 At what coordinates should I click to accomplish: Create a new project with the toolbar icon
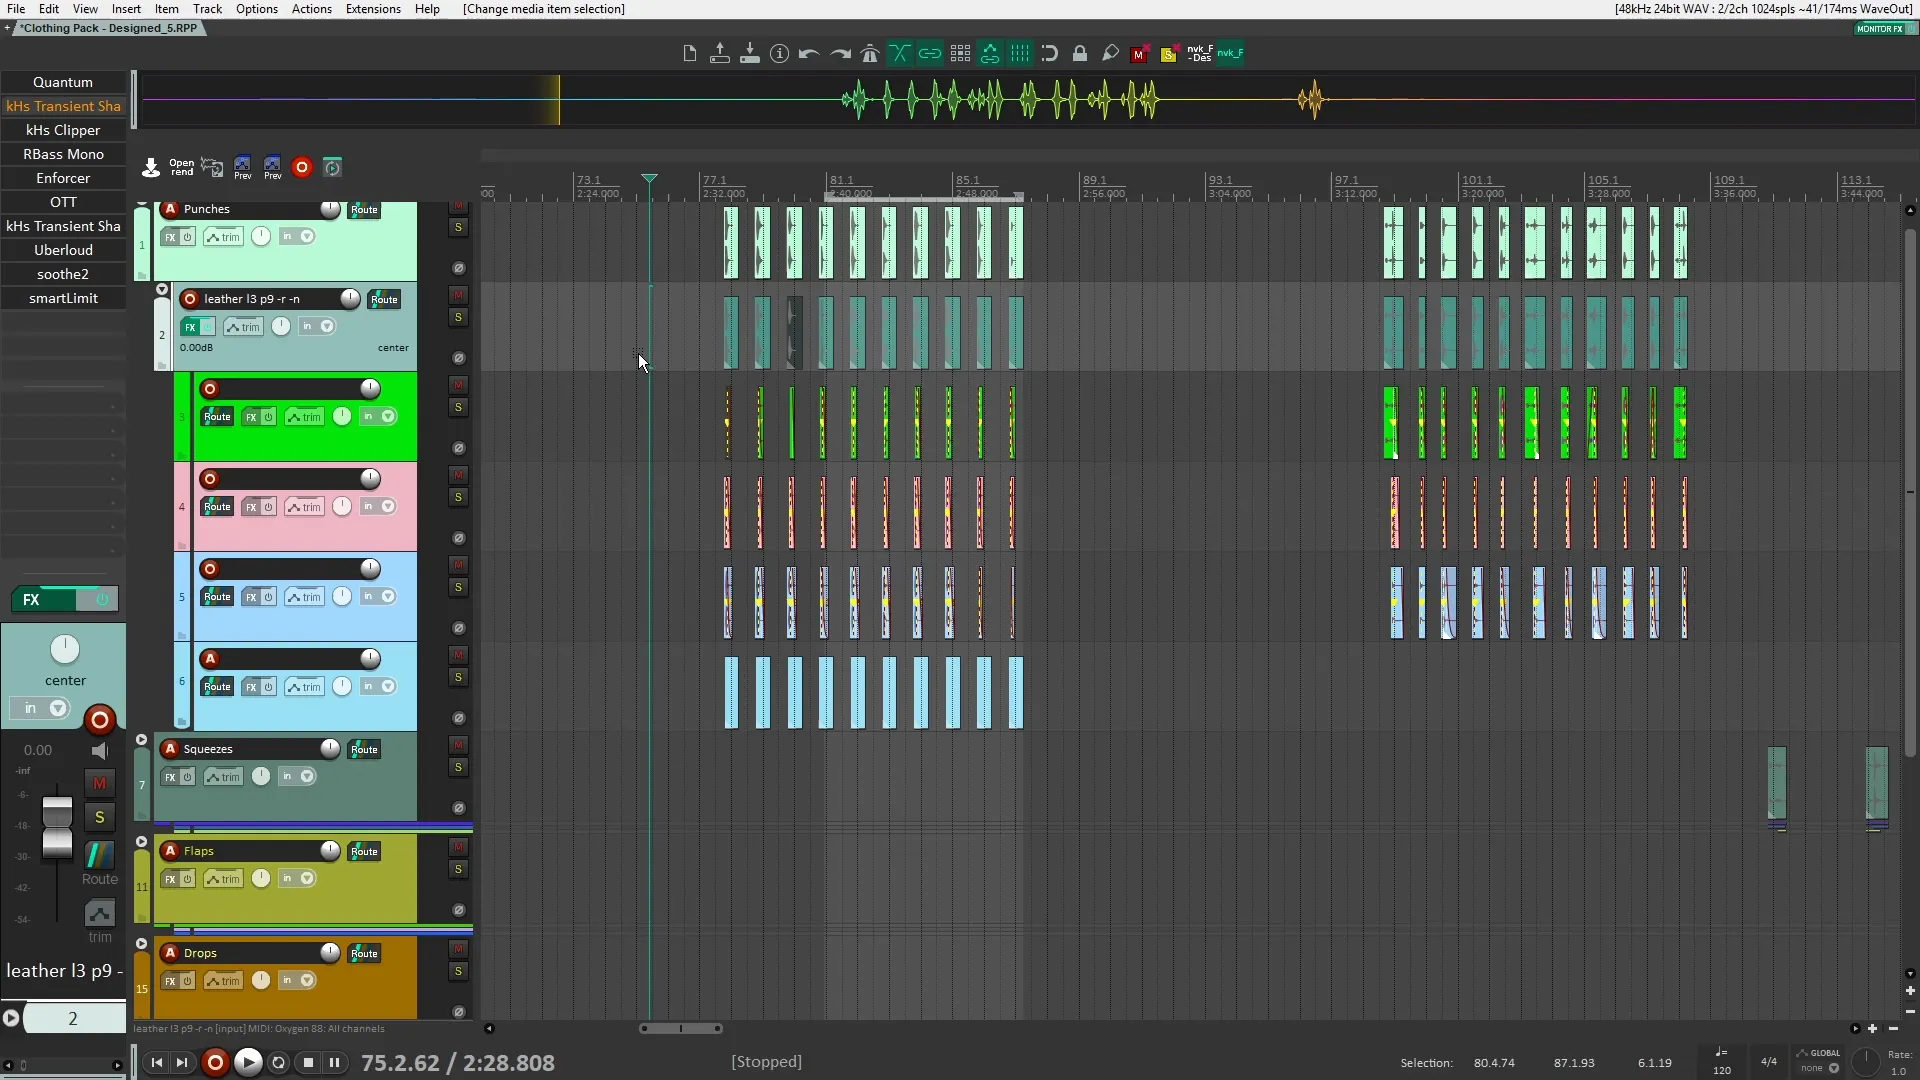click(x=689, y=54)
